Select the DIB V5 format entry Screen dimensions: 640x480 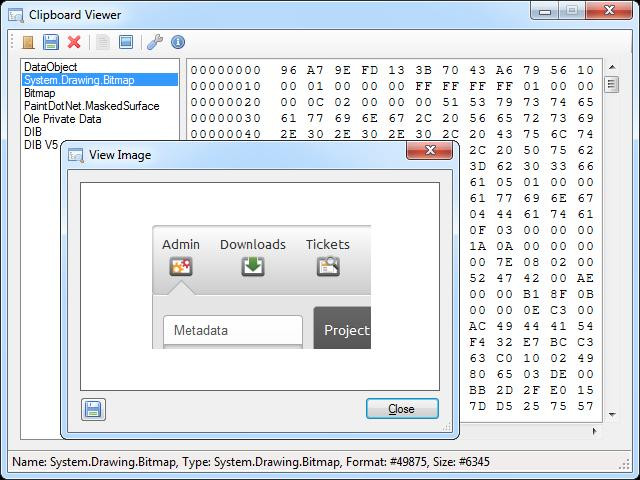[41, 145]
